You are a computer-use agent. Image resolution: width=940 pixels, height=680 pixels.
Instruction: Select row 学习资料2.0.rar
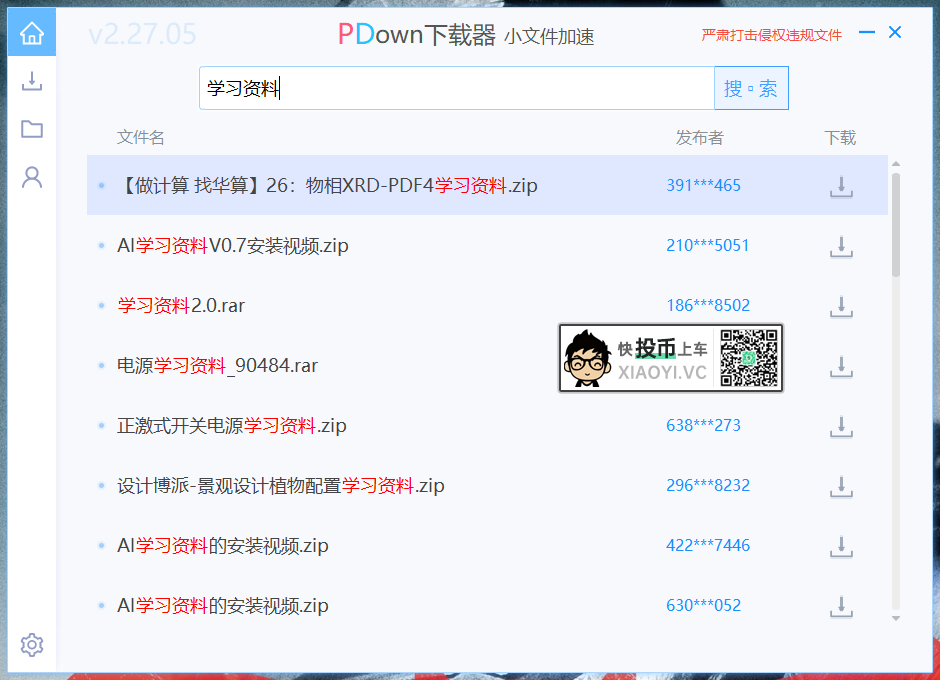tap(487, 305)
